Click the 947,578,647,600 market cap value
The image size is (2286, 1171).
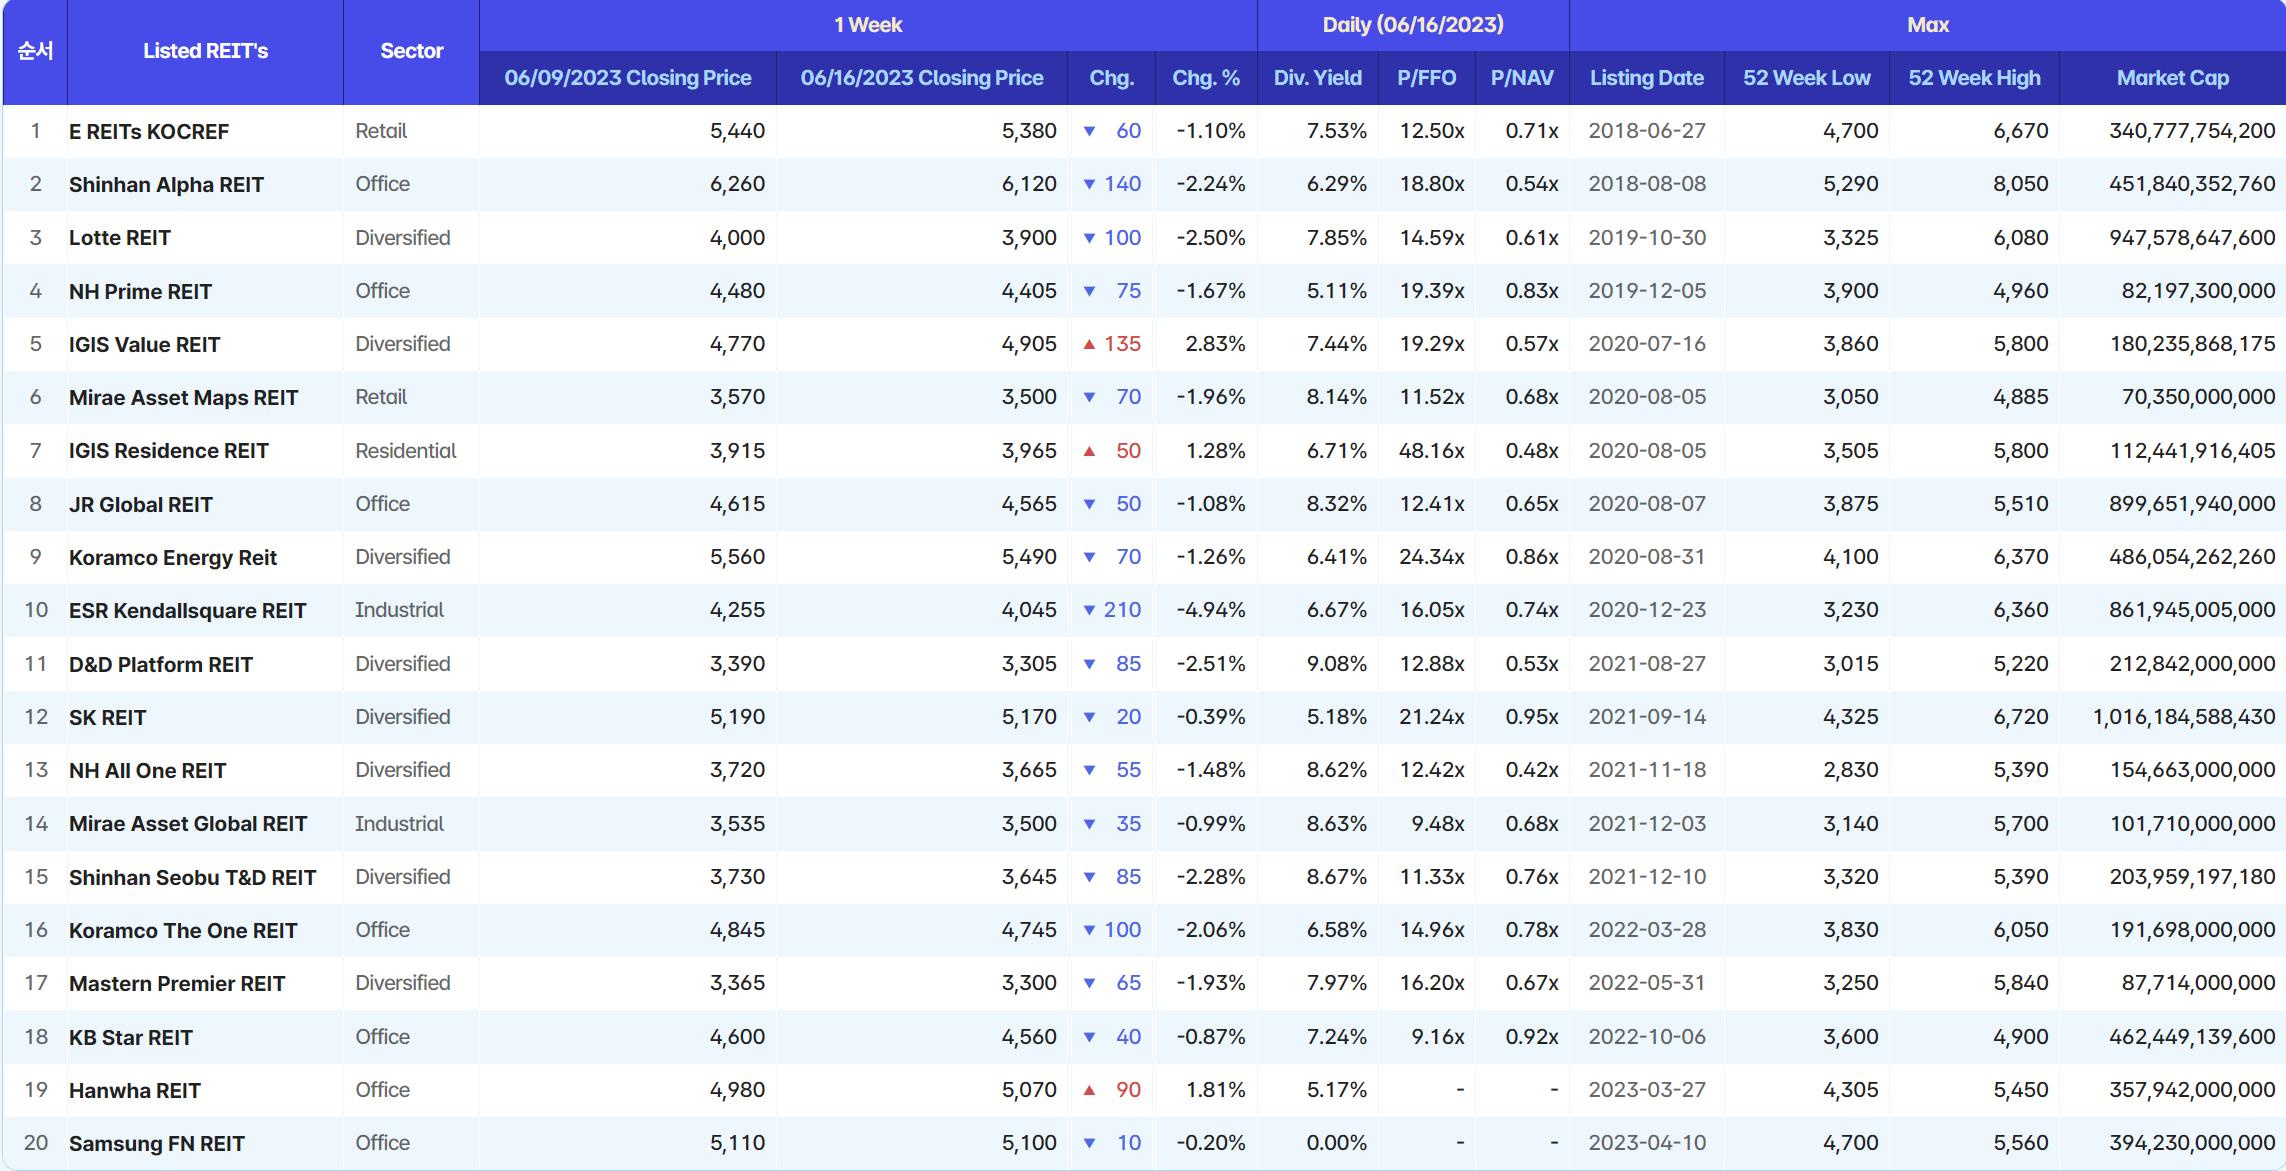point(2193,238)
